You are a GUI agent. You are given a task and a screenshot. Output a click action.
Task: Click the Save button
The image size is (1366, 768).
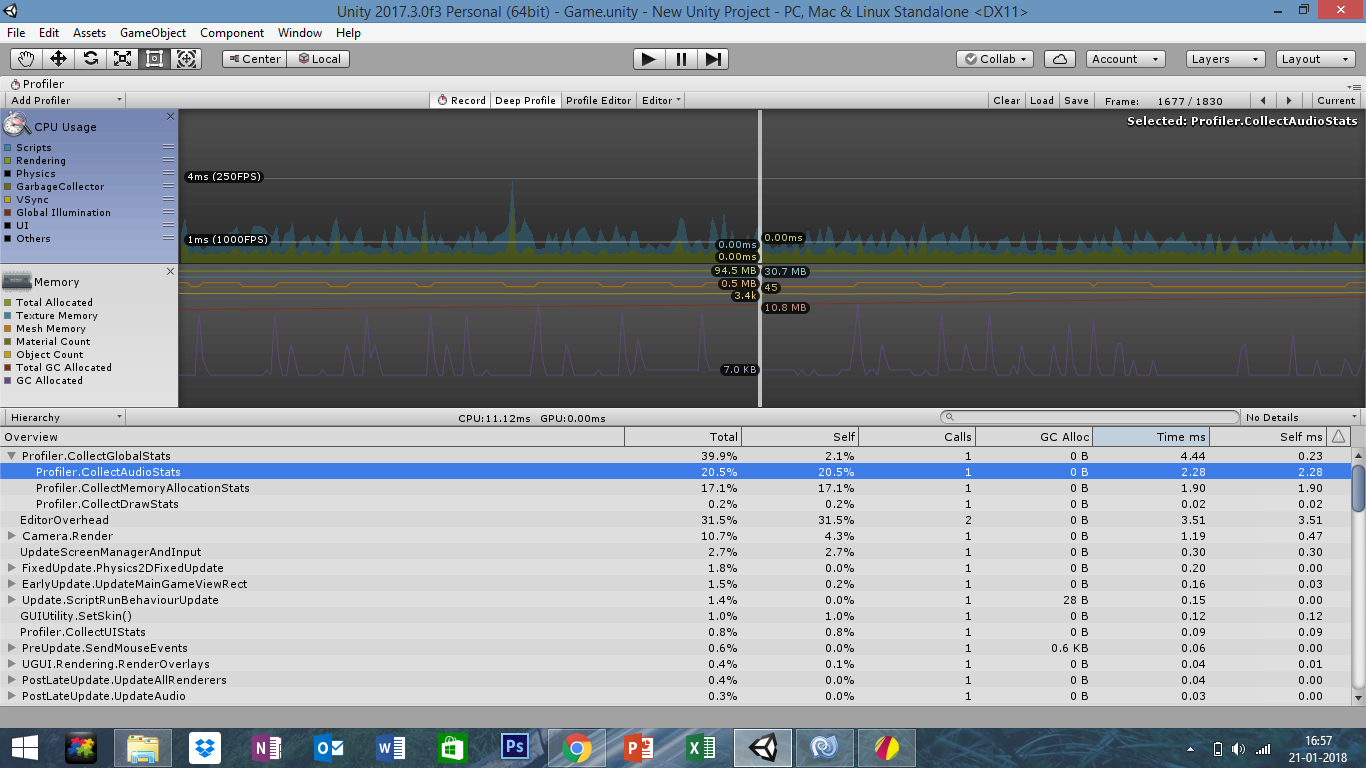[x=1076, y=100]
